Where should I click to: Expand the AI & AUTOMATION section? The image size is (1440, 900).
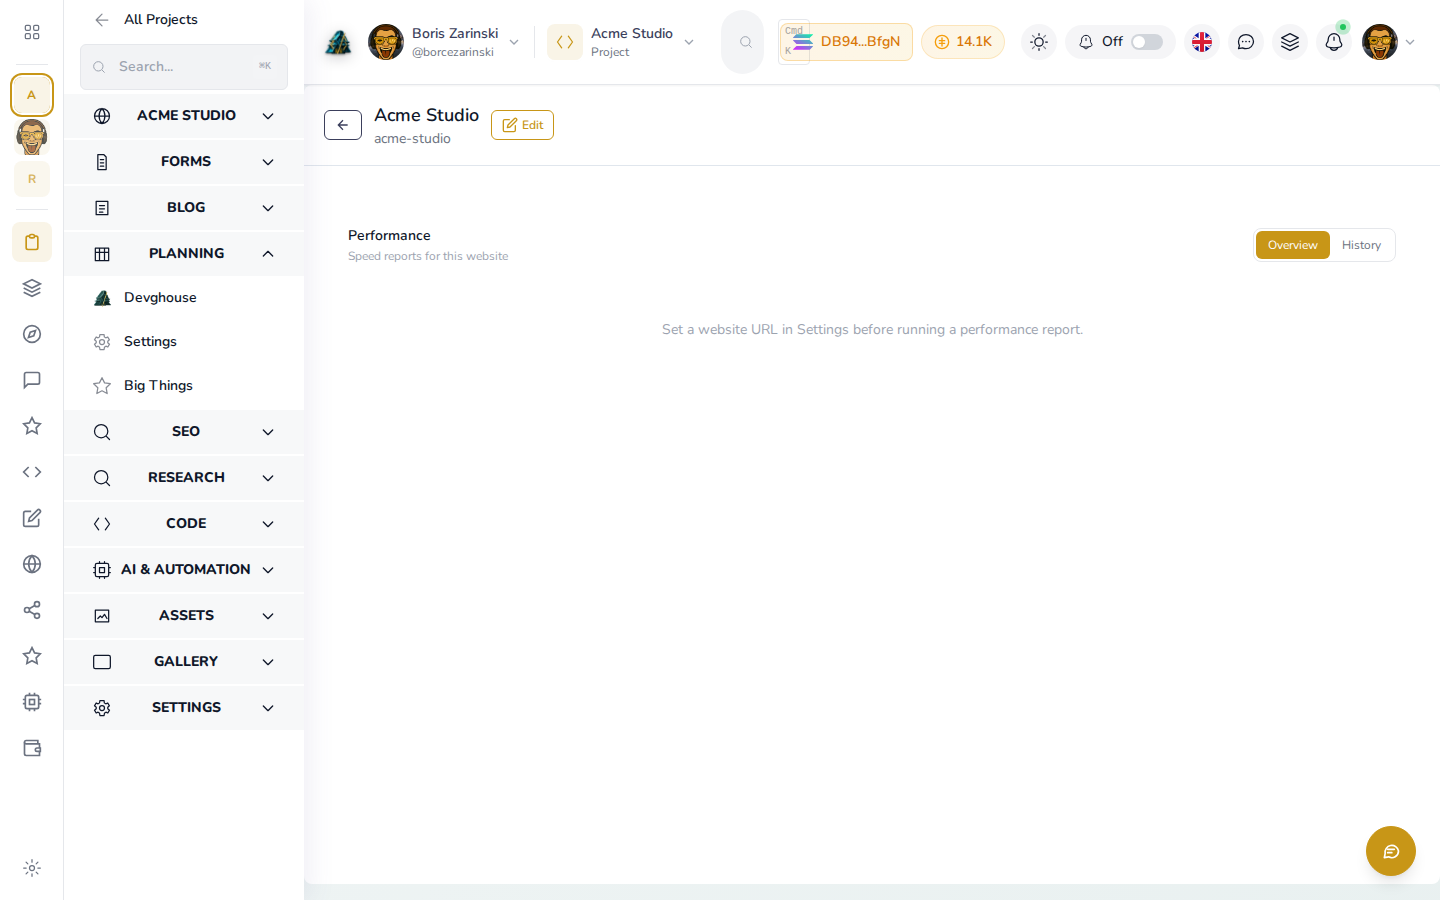pyautogui.click(x=184, y=570)
